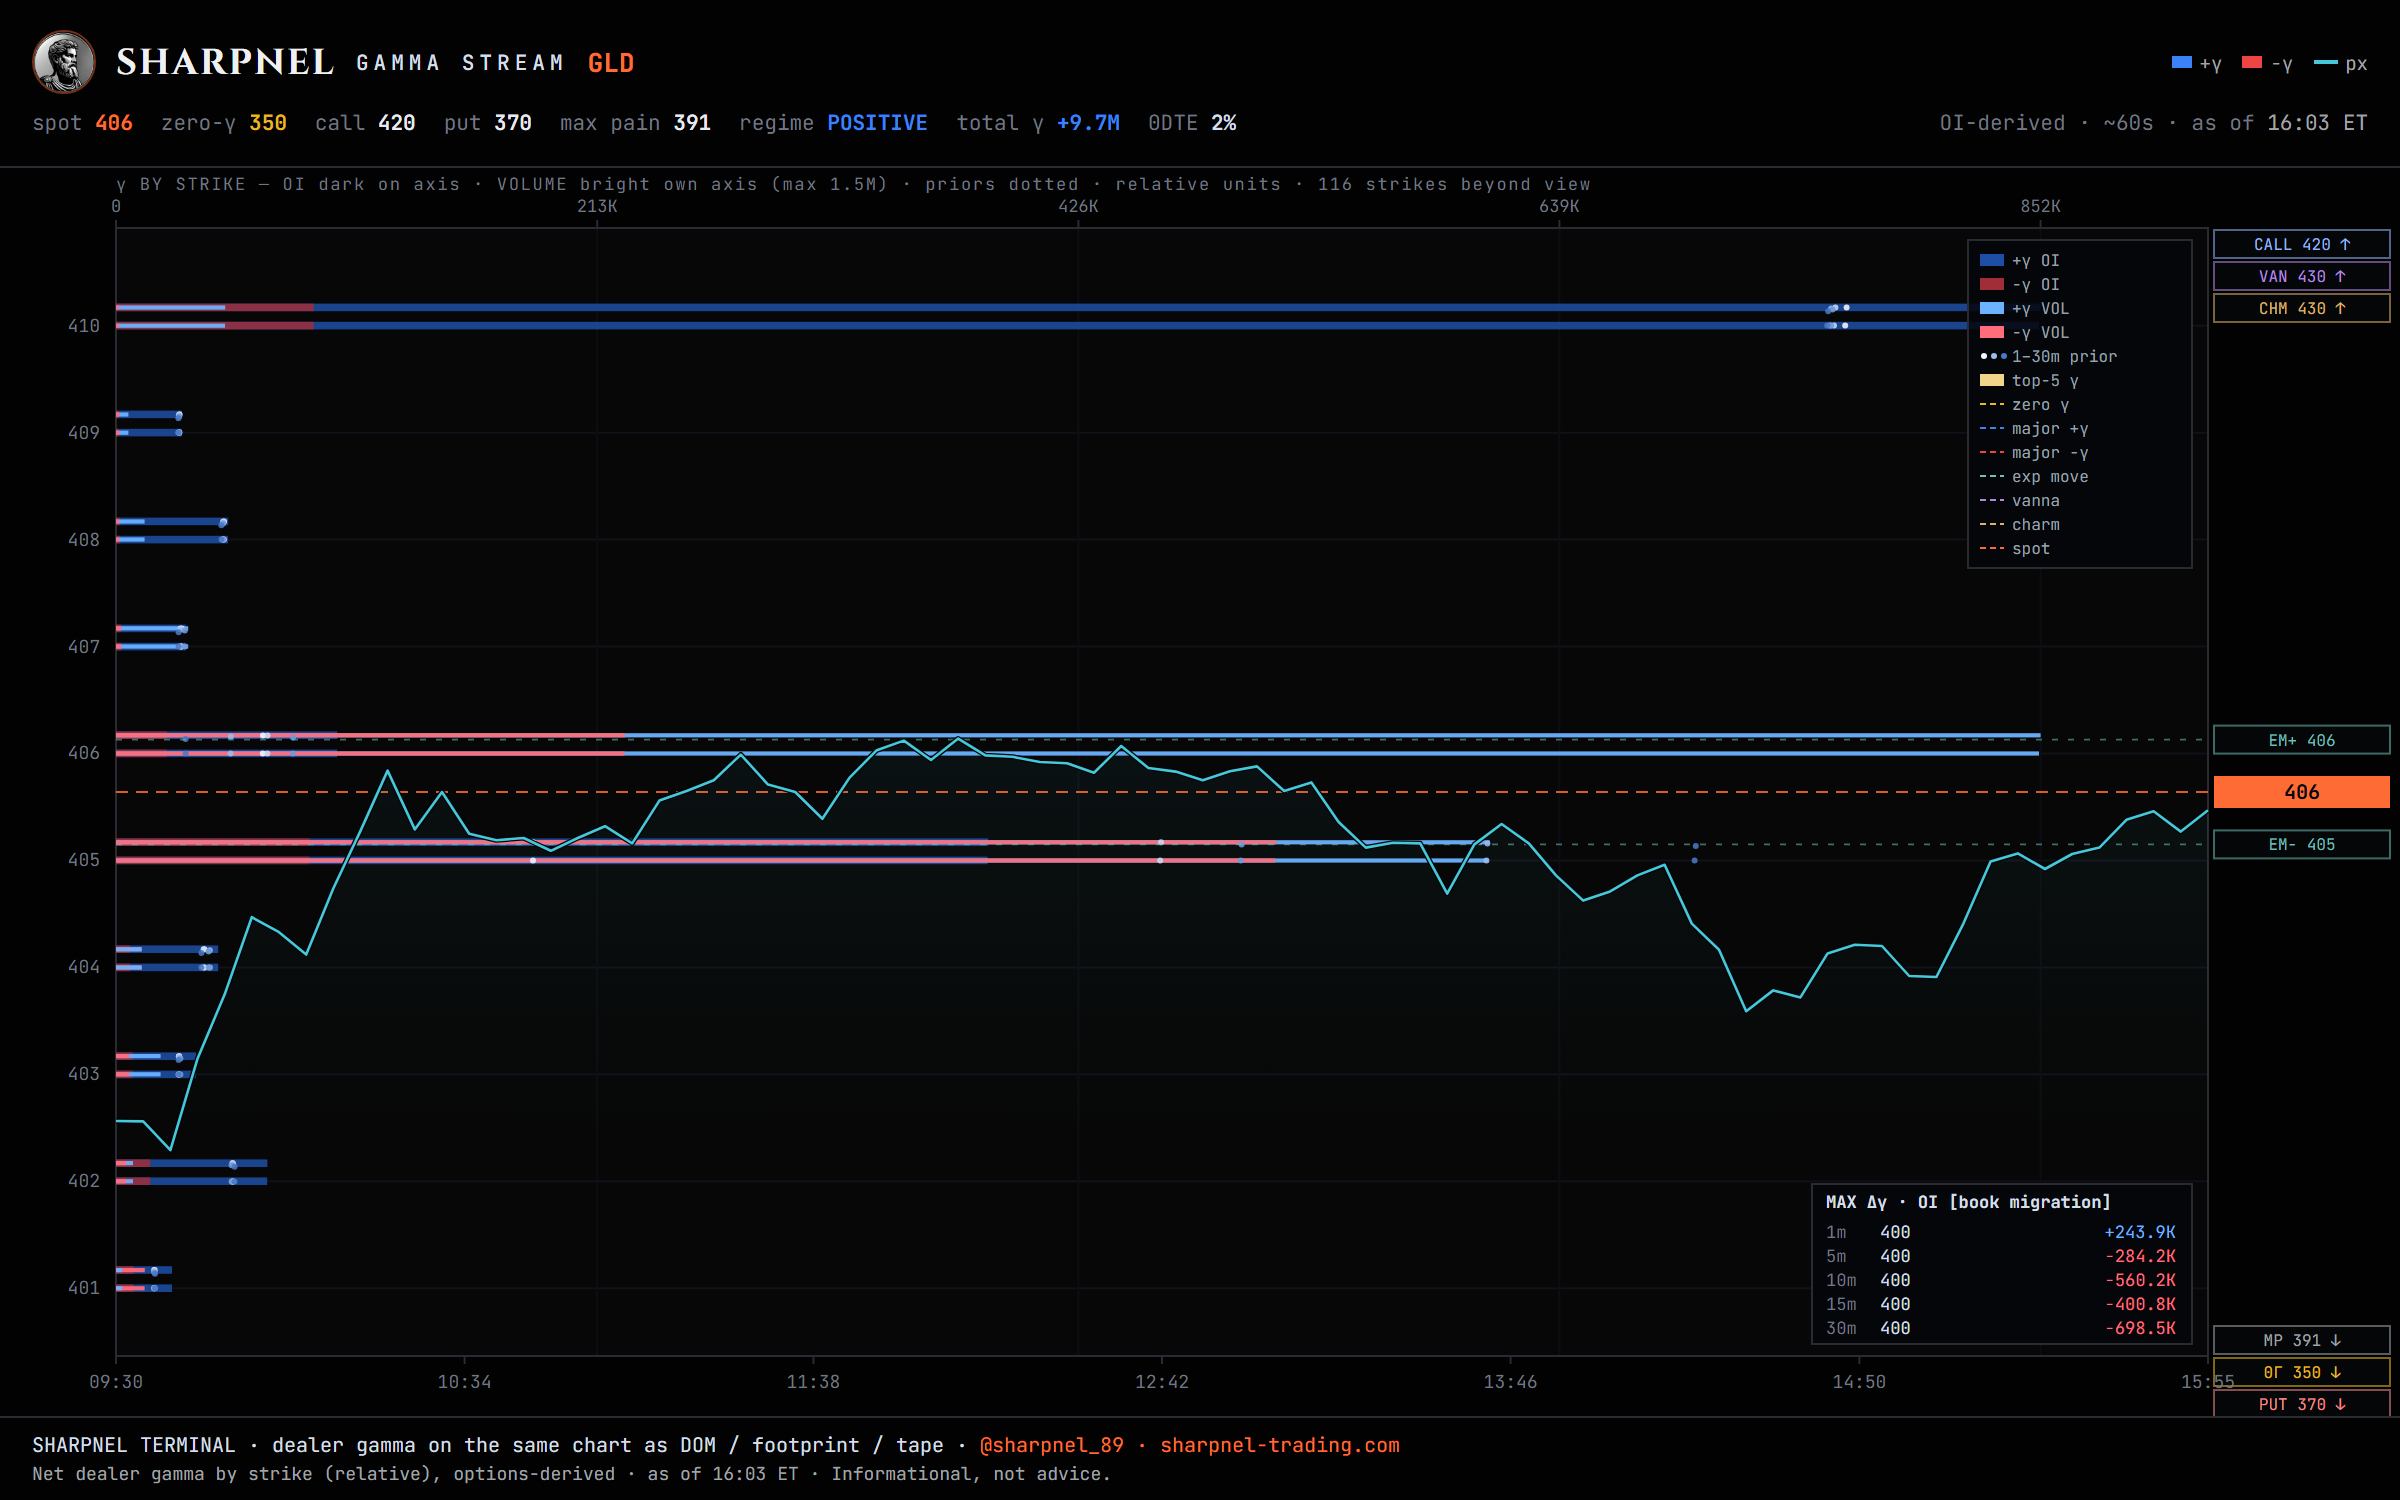Open the @sharpnel_89 handle link
The height and width of the screenshot is (1500, 2400).
(1051, 1445)
